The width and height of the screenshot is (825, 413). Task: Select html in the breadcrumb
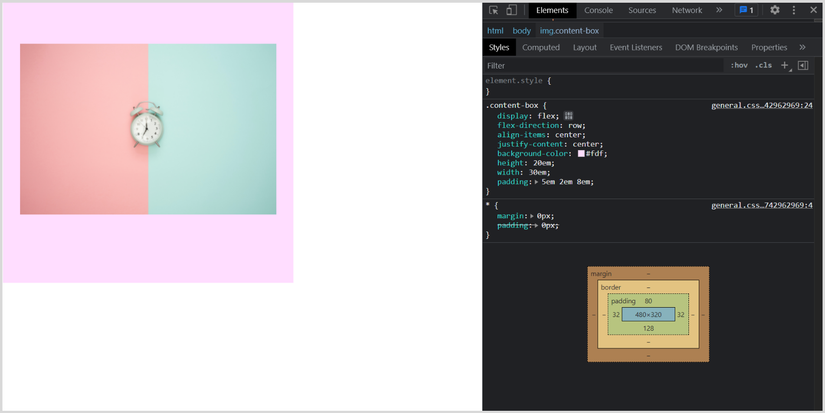495,31
